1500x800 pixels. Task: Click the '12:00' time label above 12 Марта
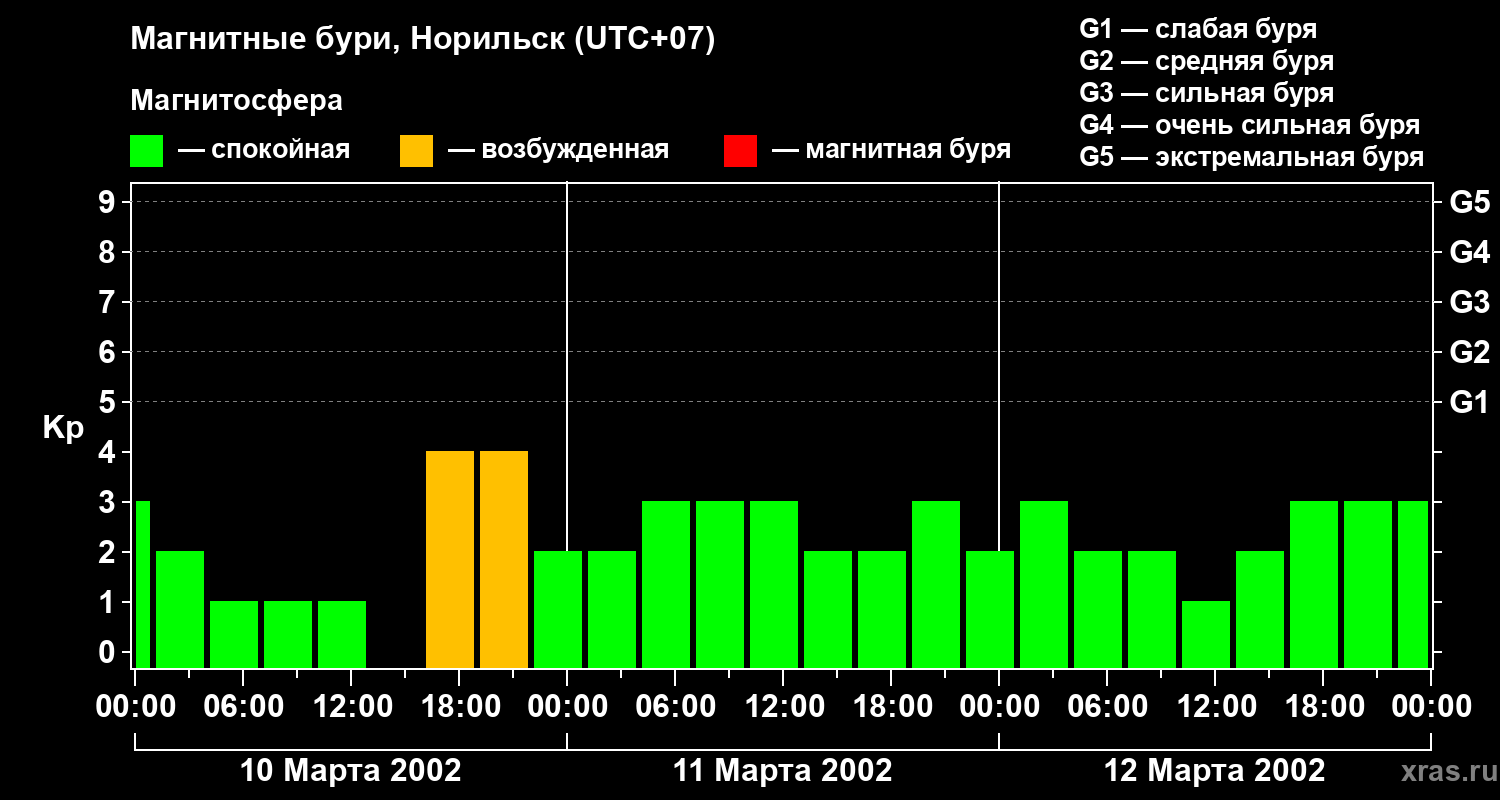click(x=1215, y=706)
